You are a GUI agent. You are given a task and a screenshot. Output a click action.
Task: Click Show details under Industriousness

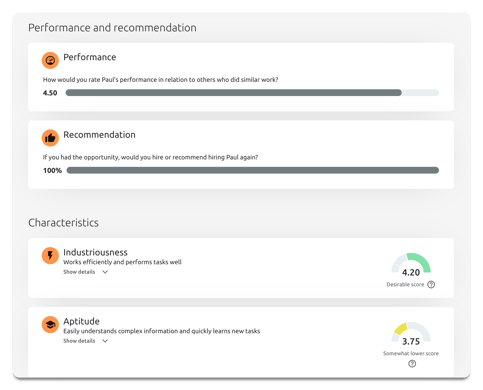tap(79, 272)
